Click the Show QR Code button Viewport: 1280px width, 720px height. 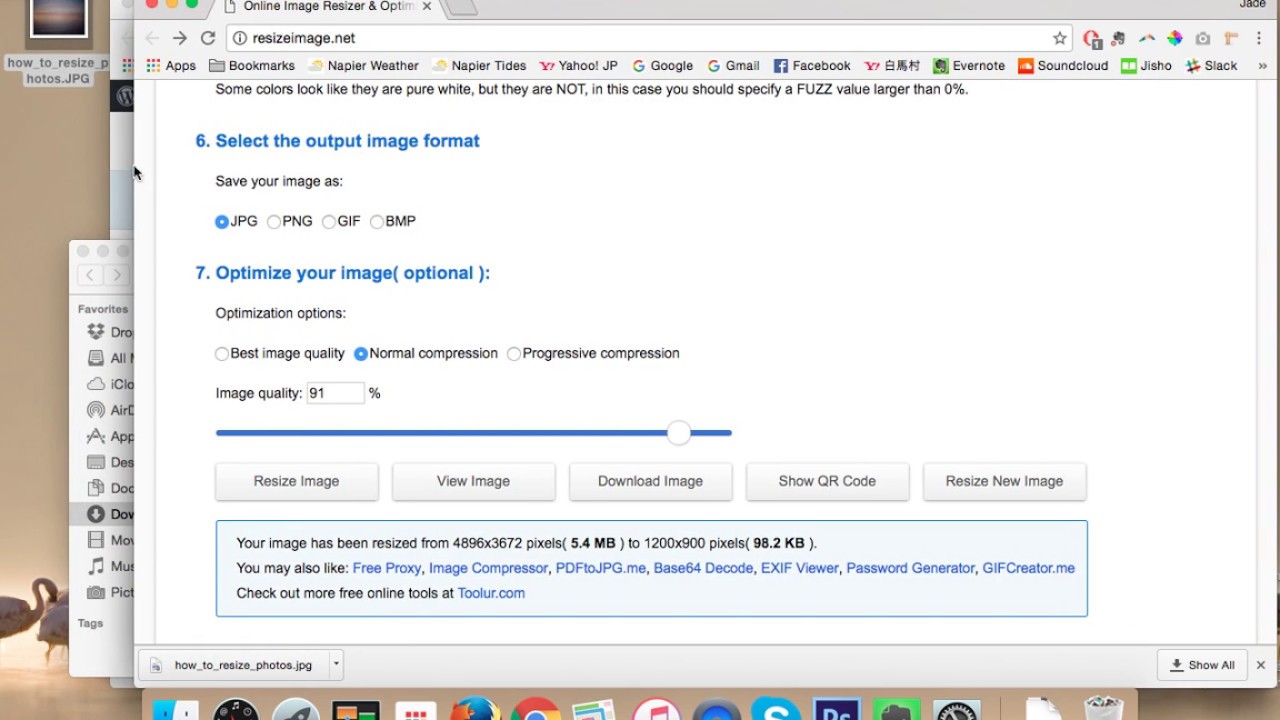coord(827,481)
